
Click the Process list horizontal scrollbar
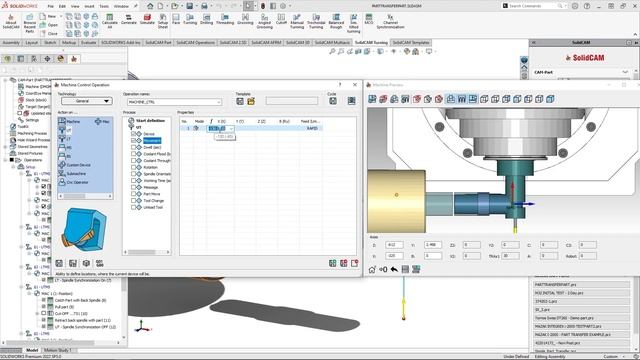pyautogui.click(x=147, y=252)
